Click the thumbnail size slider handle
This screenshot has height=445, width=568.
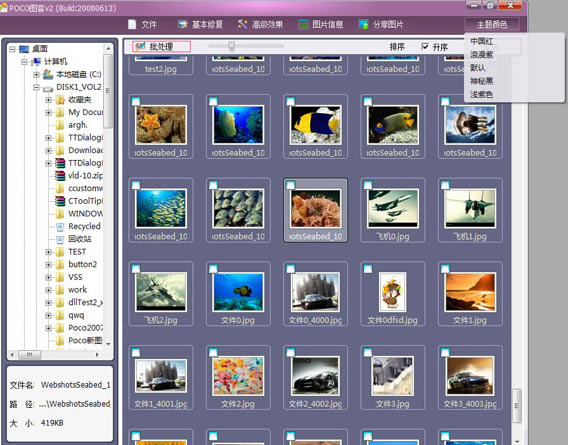[231, 46]
